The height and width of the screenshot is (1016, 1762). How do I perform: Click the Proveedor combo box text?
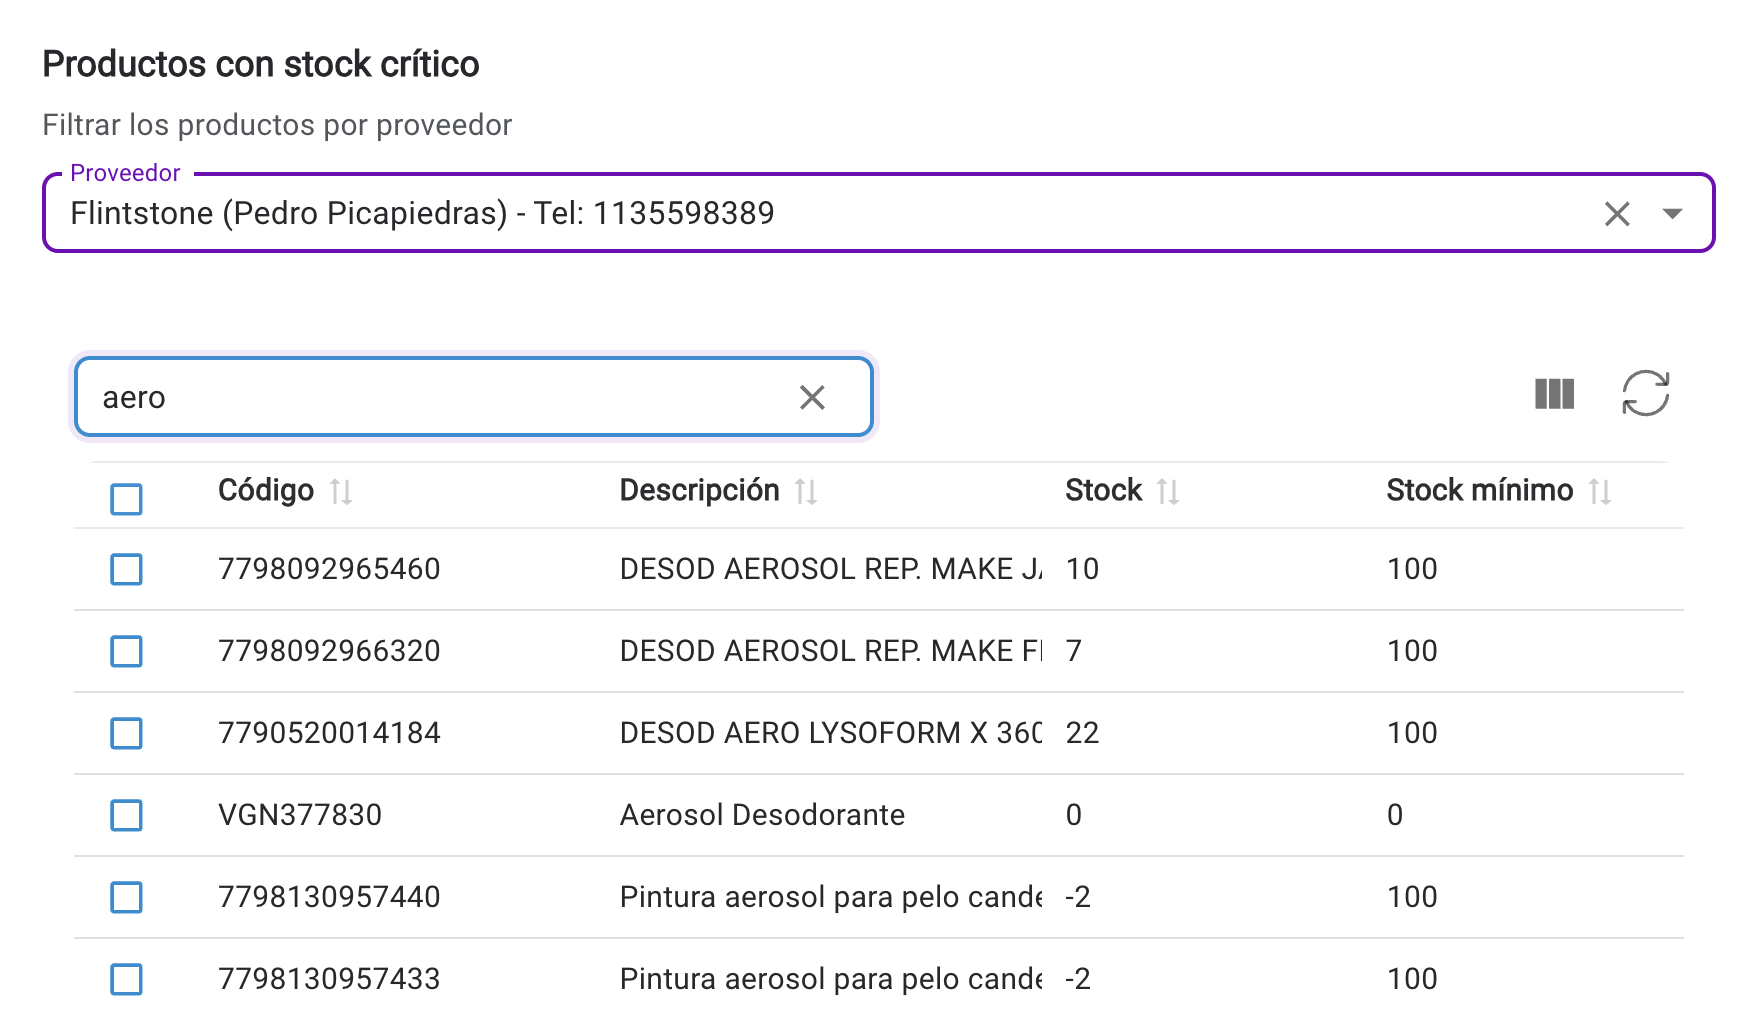point(422,213)
